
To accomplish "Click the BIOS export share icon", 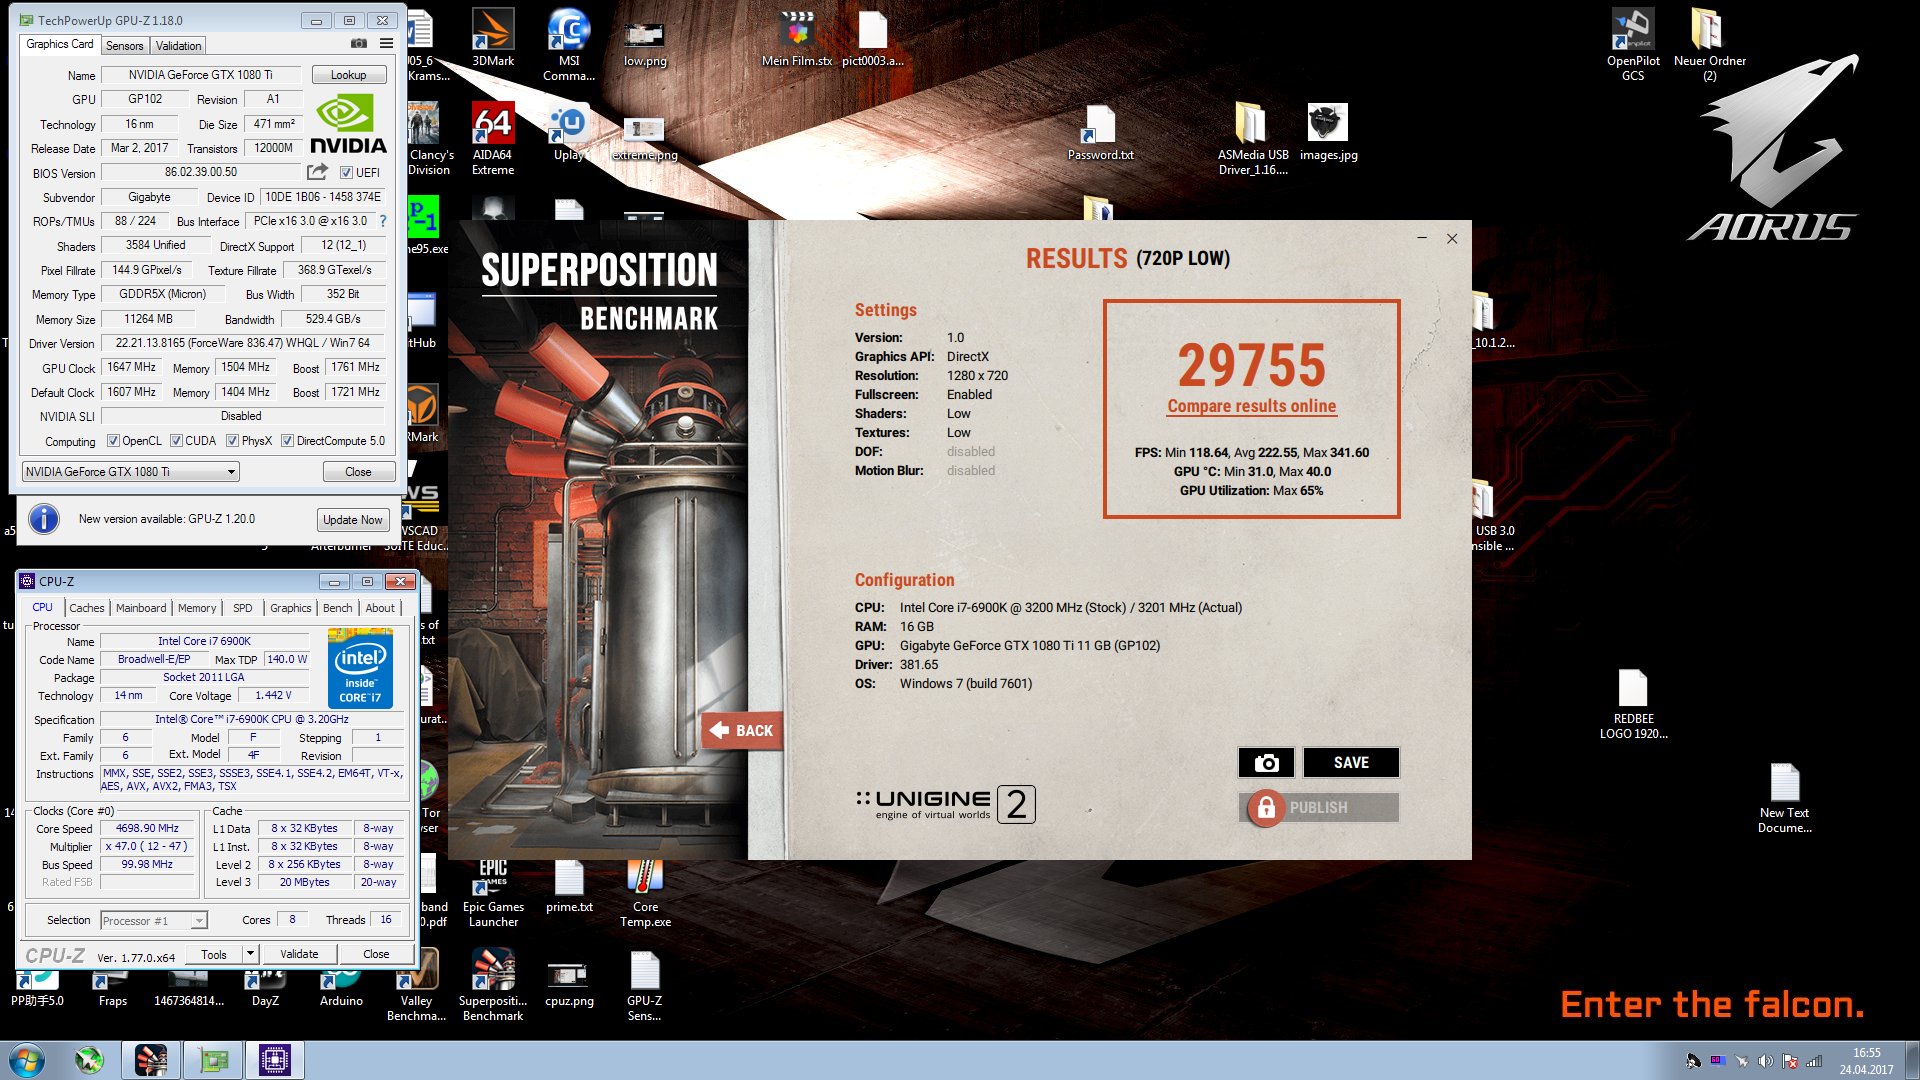I will click(317, 172).
